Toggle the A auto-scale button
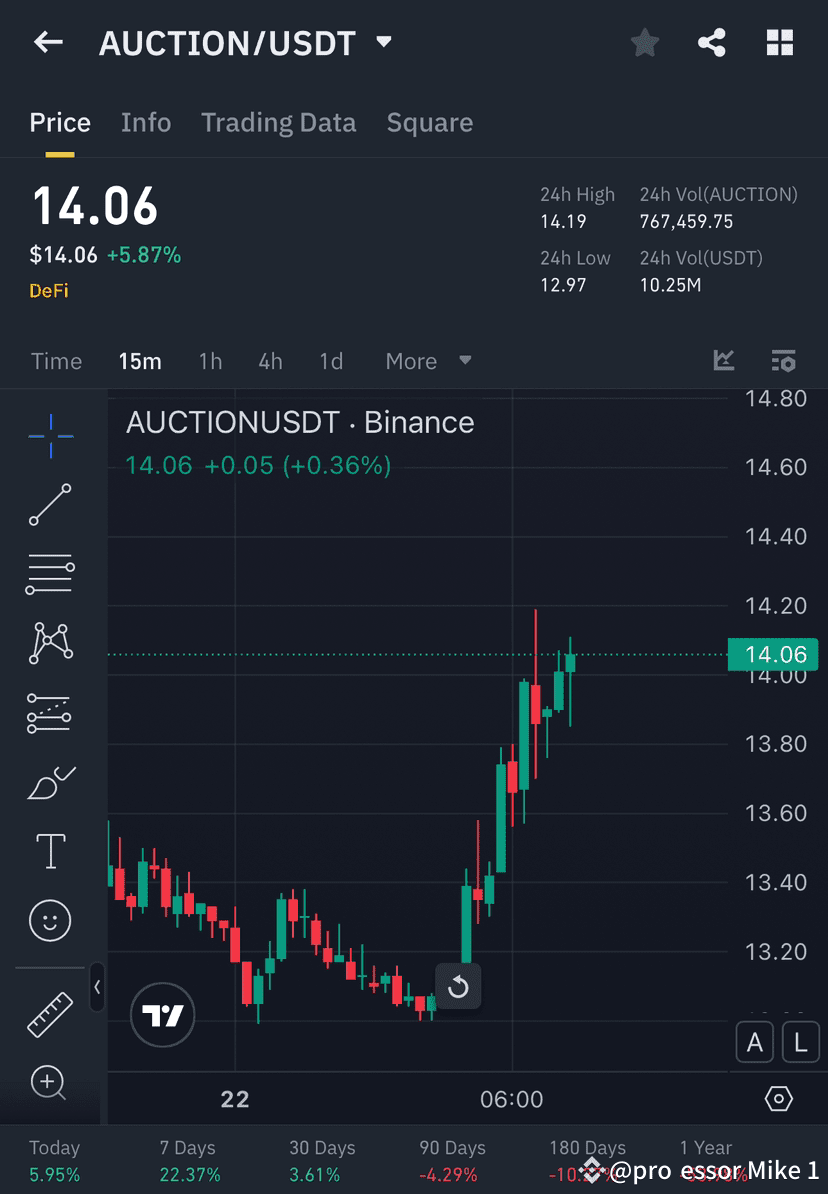 (x=755, y=1042)
